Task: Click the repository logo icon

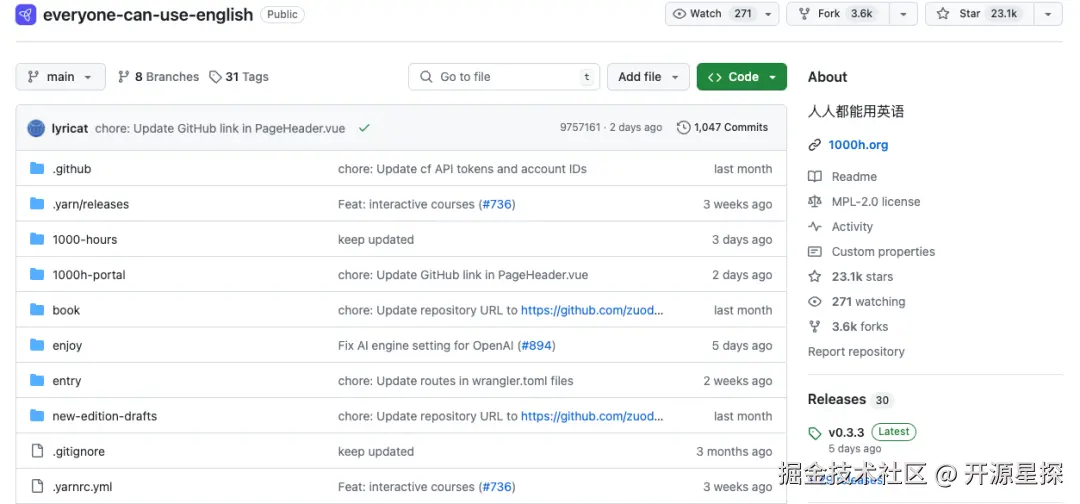Action: (26, 15)
